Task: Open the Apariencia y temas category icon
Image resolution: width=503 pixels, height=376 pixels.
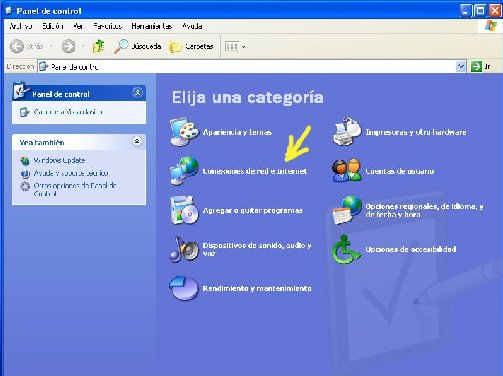Action: point(184,132)
